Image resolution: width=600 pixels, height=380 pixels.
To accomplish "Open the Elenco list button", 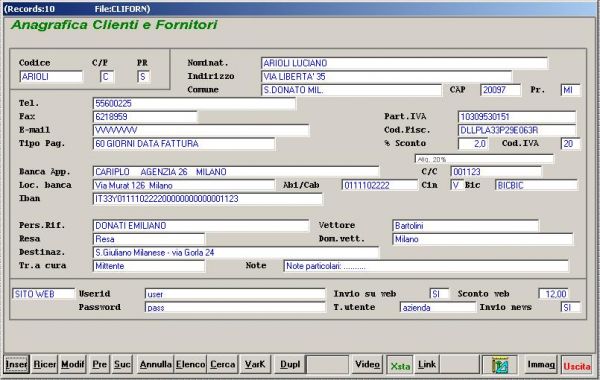I will tap(191, 364).
